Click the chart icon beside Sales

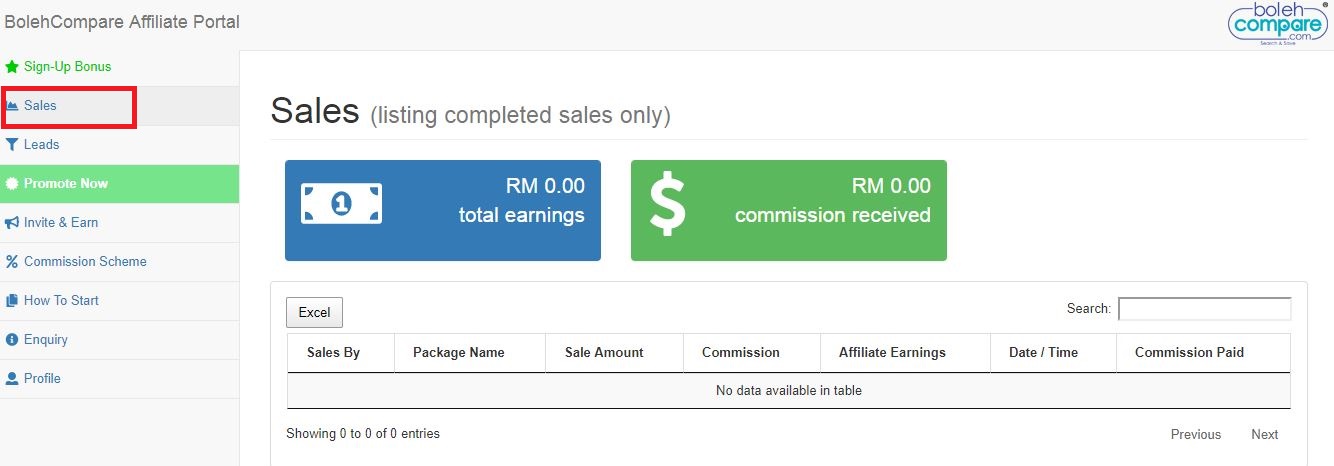point(12,106)
